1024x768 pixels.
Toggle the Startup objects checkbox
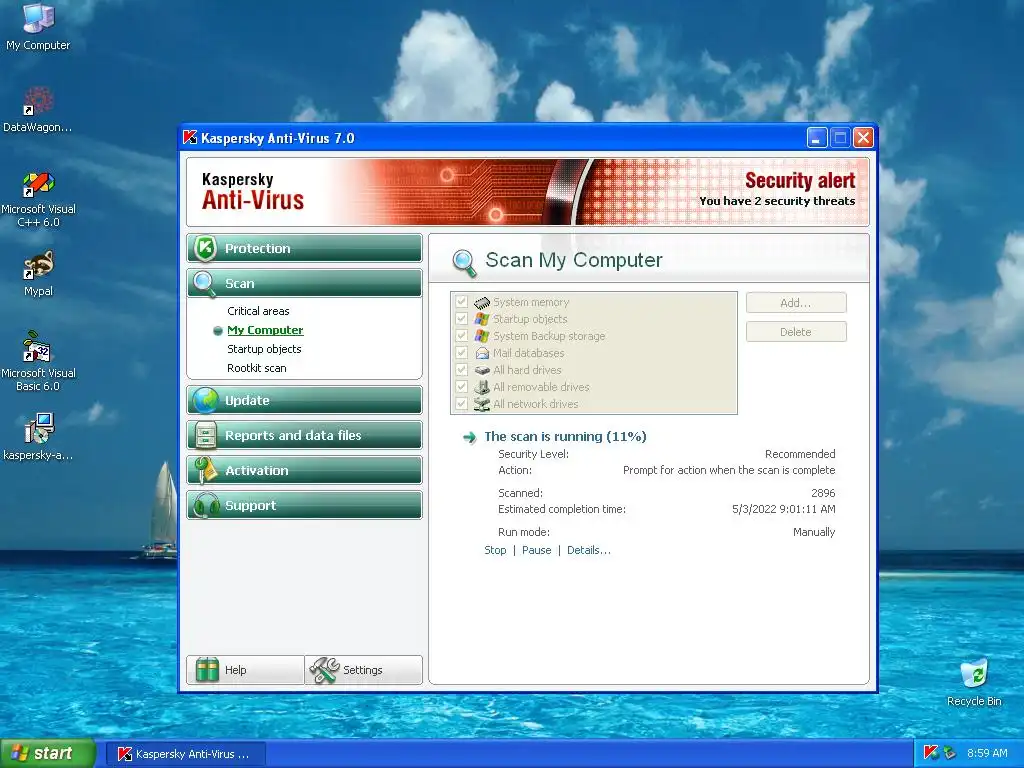[462, 319]
